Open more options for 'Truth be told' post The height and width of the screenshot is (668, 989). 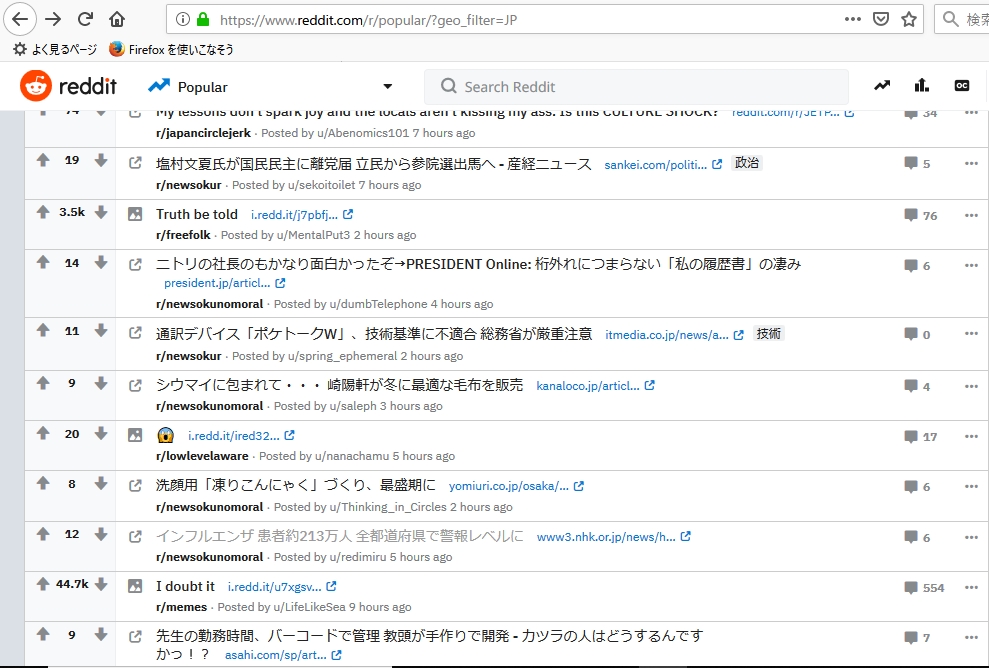971,215
